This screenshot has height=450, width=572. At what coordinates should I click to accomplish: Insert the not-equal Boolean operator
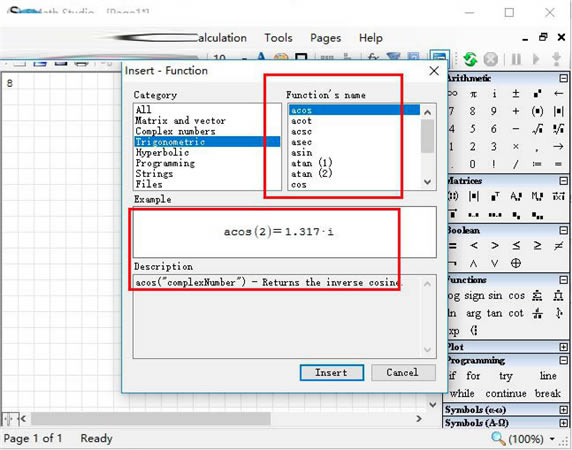[x=558, y=246]
